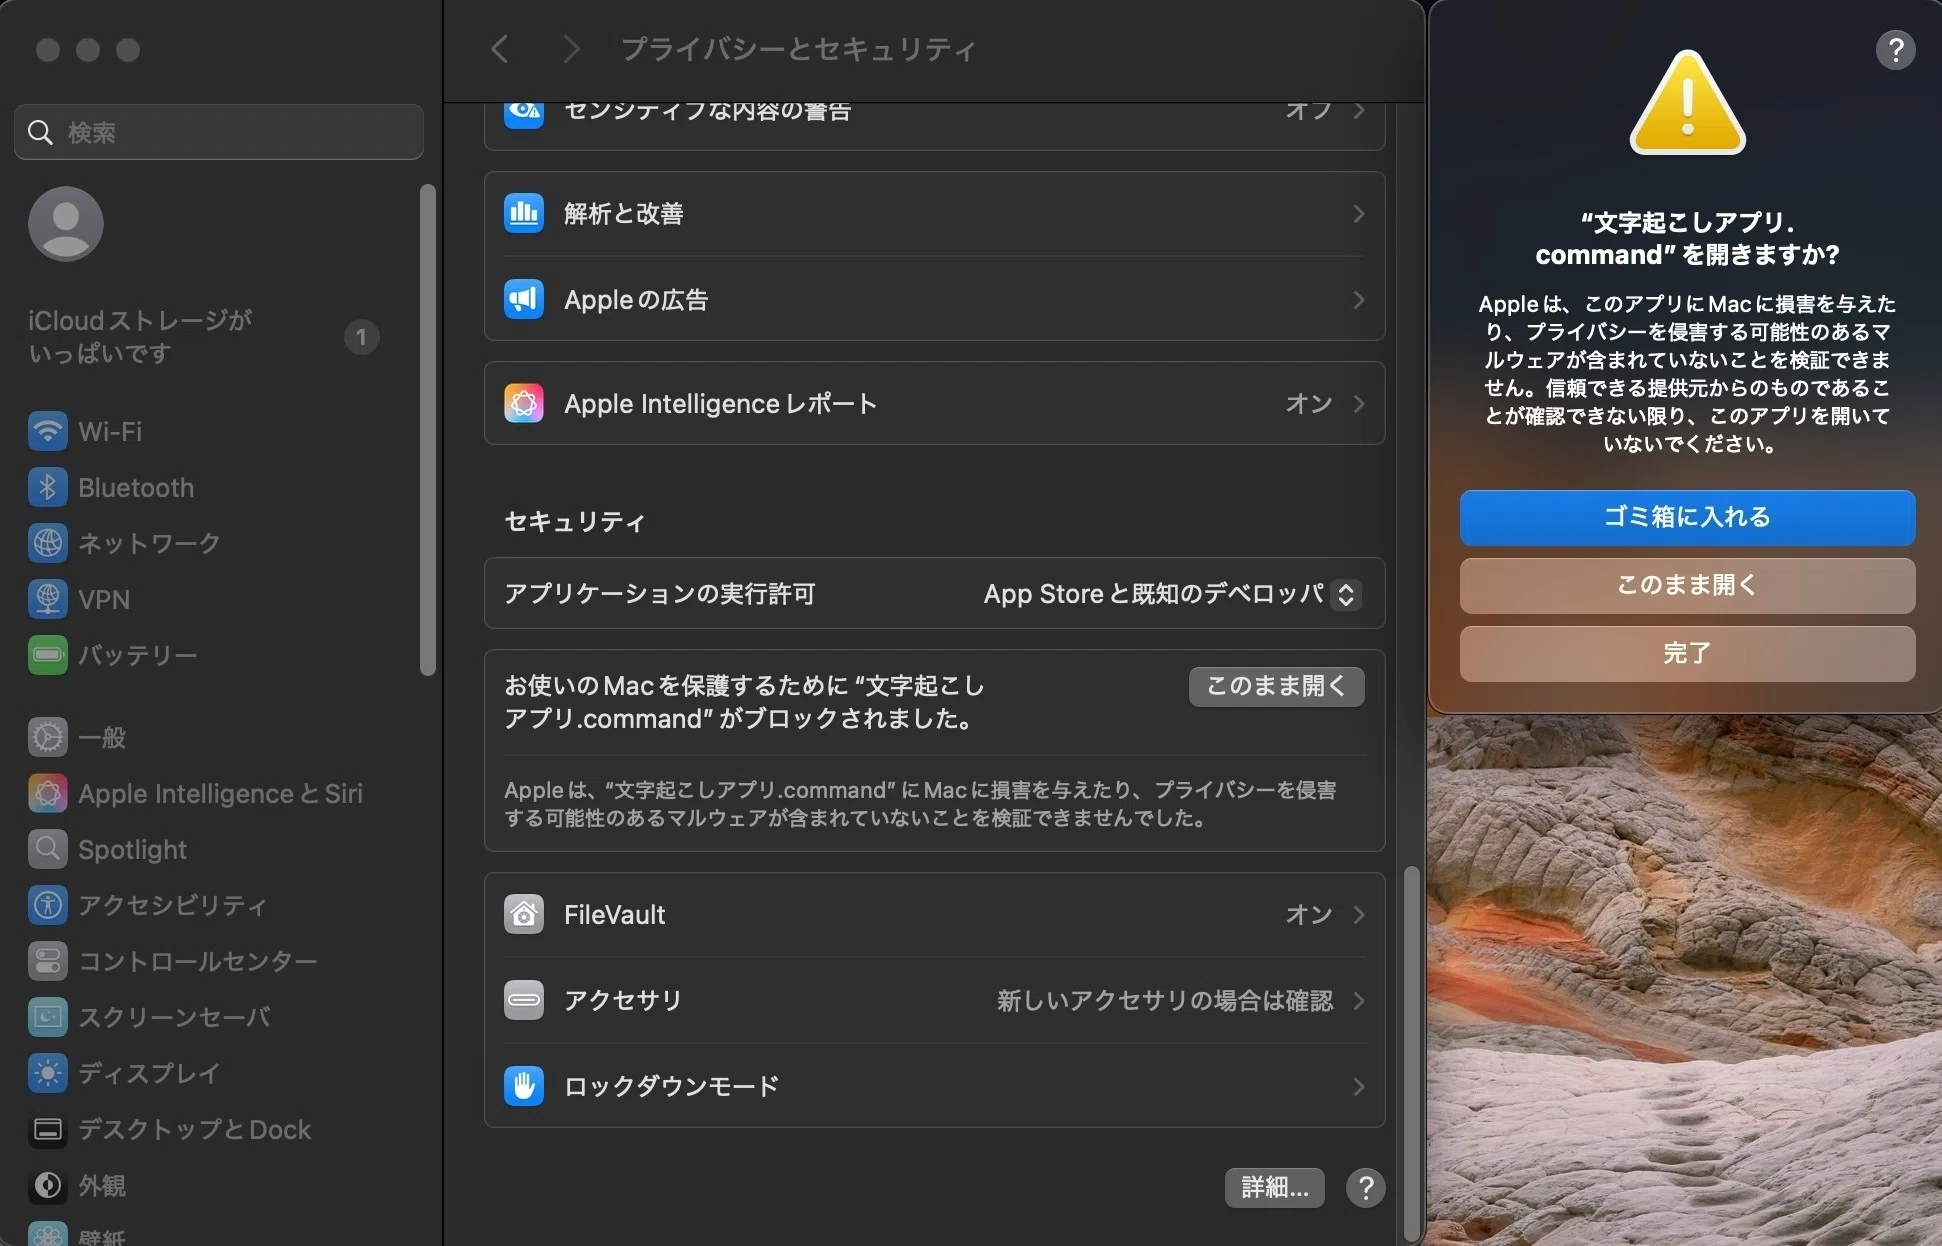Select コントロールセンター label in sidebar
1942x1246 pixels.
click(x=198, y=961)
